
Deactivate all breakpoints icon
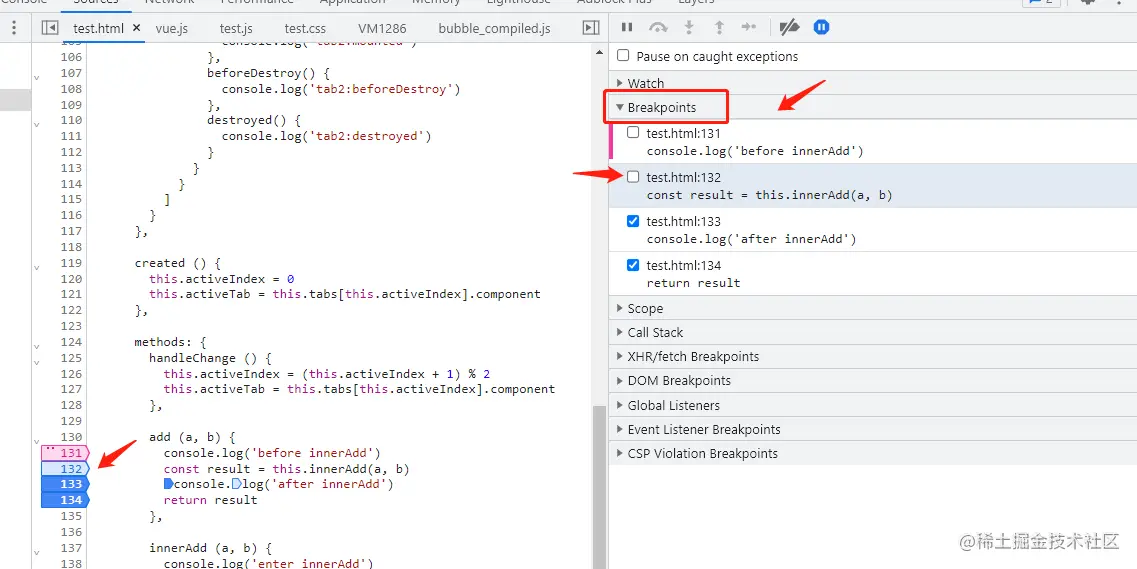click(x=789, y=28)
